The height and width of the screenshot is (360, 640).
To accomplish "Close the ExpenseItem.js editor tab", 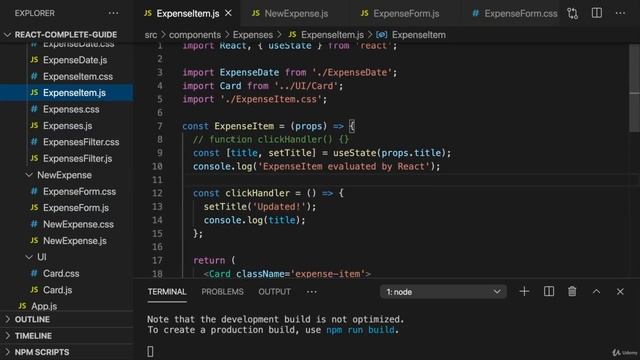I will pyautogui.click(x=228, y=13).
